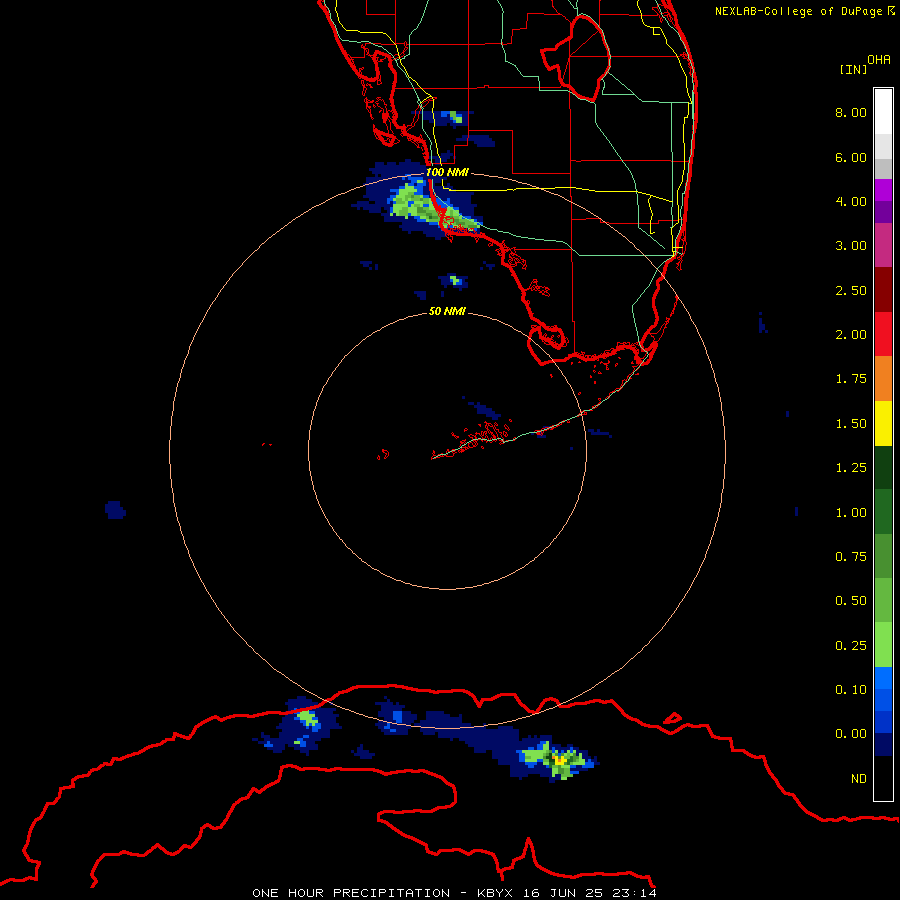Select the 1.00 legend value
Image resolution: width=900 pixels, height=900 pixels.
click(851, 513)
